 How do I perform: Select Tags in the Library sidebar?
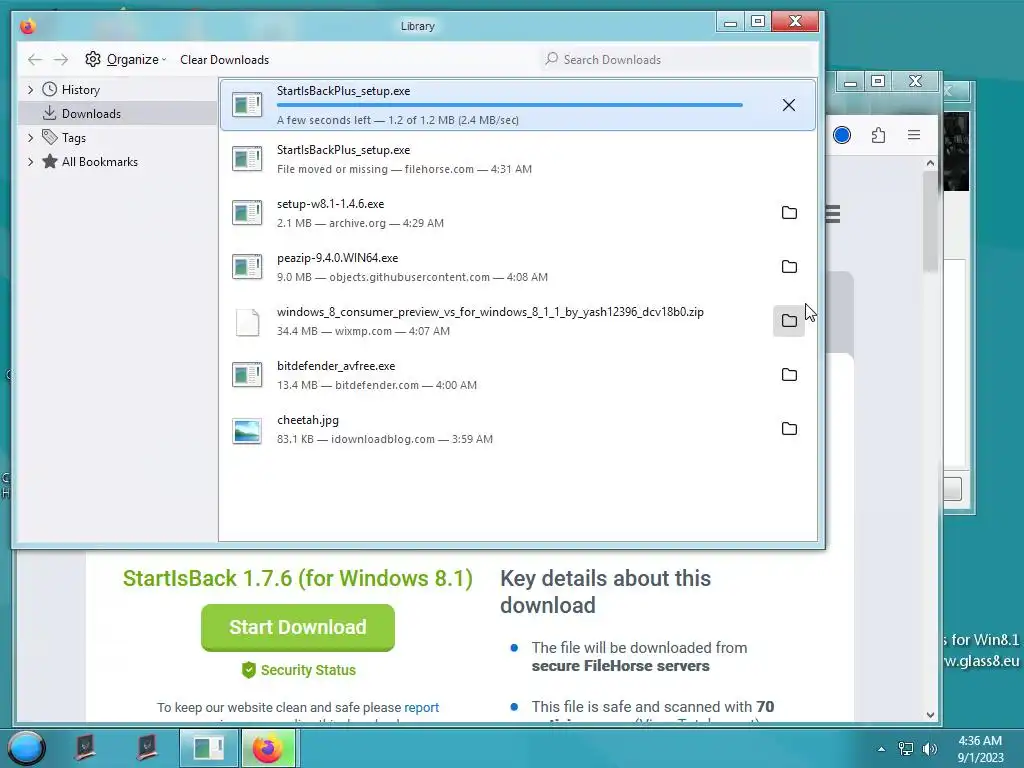click(74, 138)
